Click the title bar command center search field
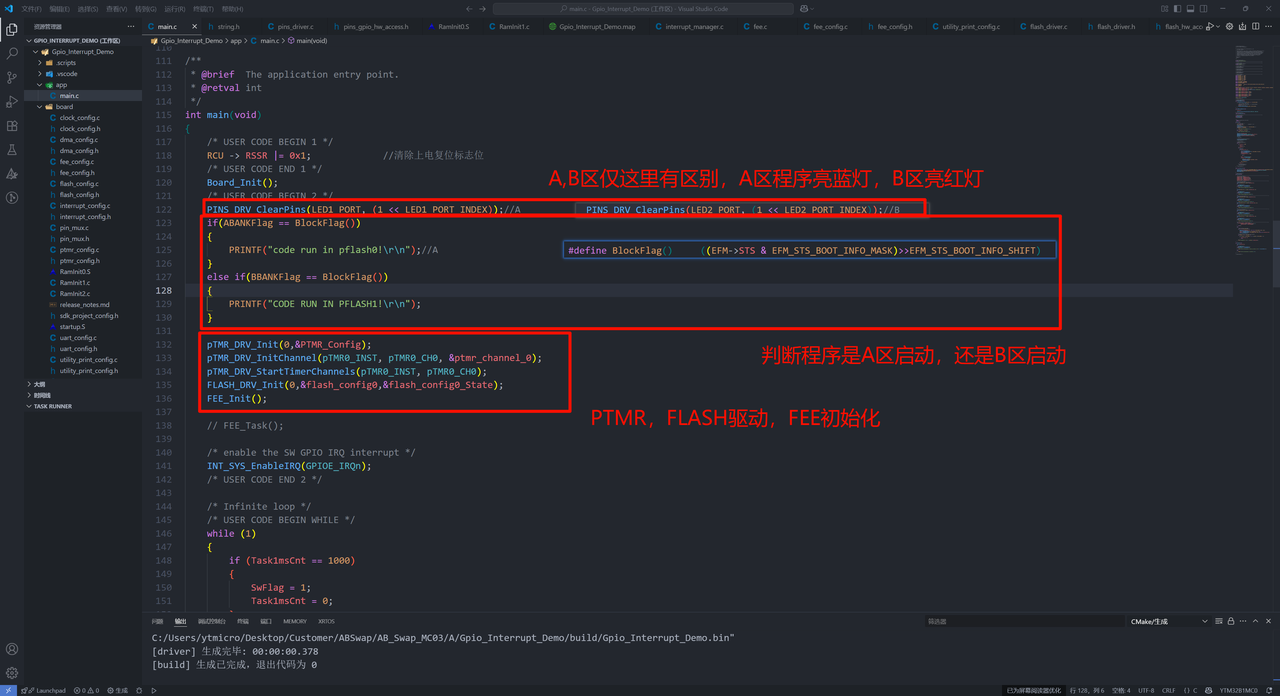The width and height of the screenshot is (1280, 696). pos(643,9)
